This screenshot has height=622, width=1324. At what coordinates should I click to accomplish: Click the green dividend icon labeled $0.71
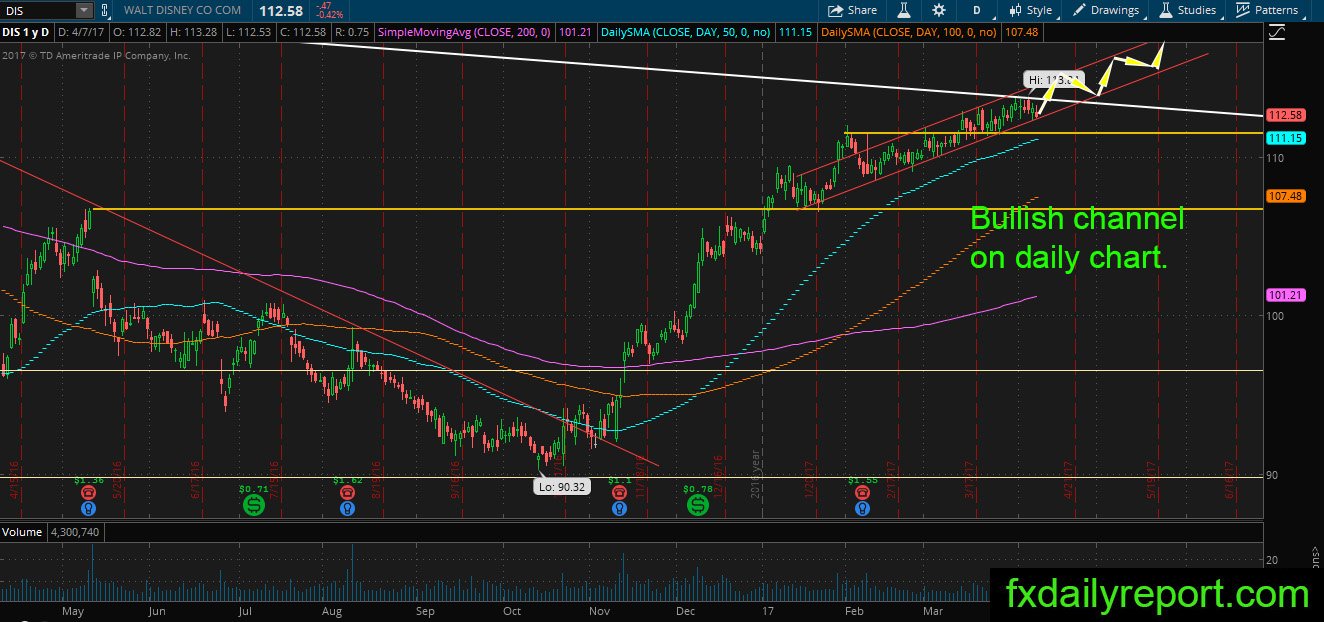(x=254, y=505)
